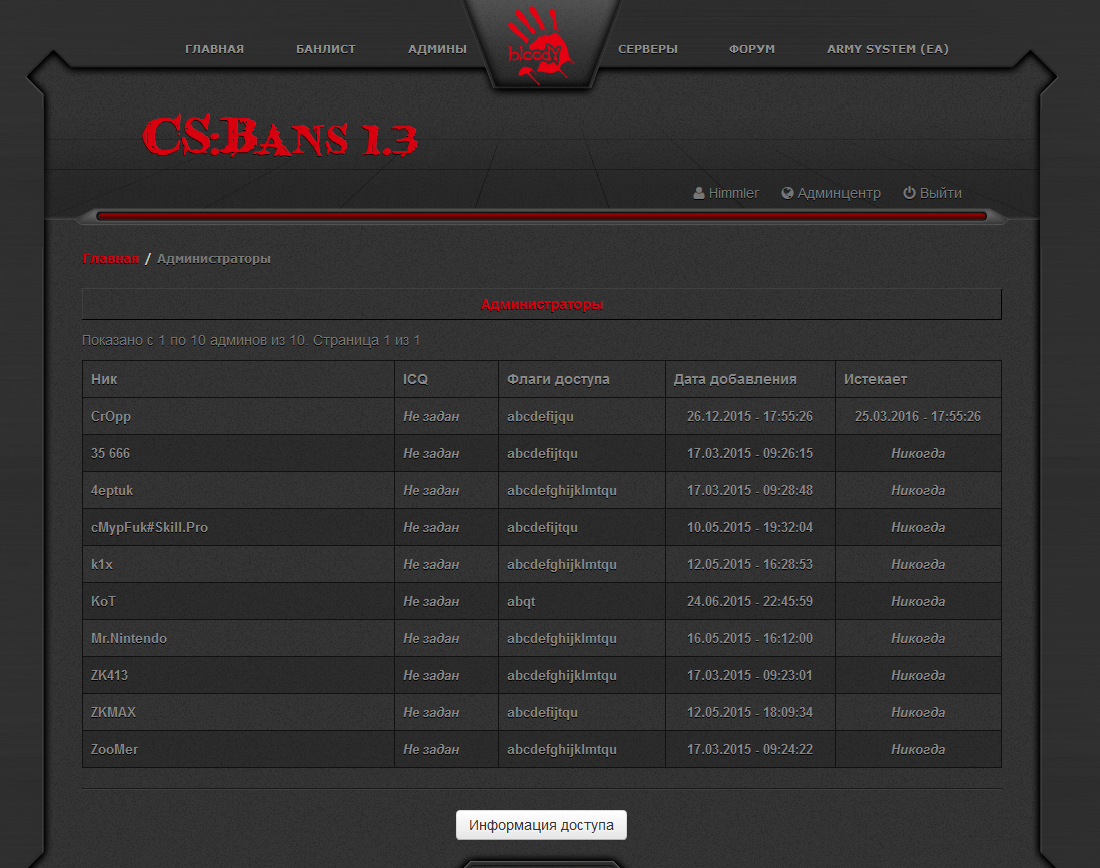Open the ФОРУМ menu item
Screen dimensions: 1100x868
coord(751,49)
